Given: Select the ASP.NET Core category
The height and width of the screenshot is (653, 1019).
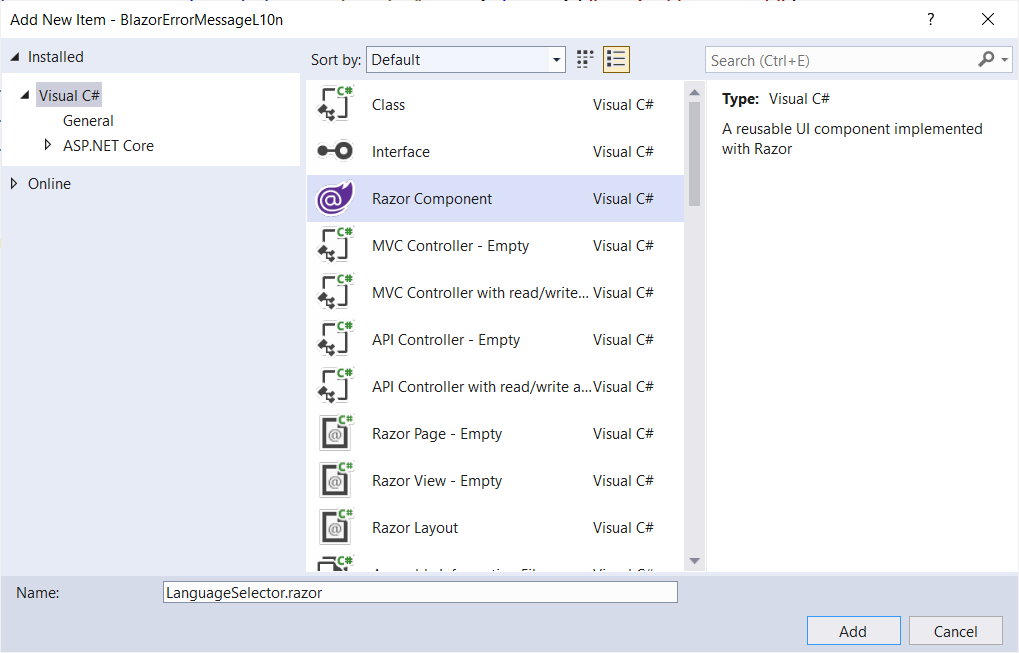Looking at the screenshot, I should coord(109,146).
